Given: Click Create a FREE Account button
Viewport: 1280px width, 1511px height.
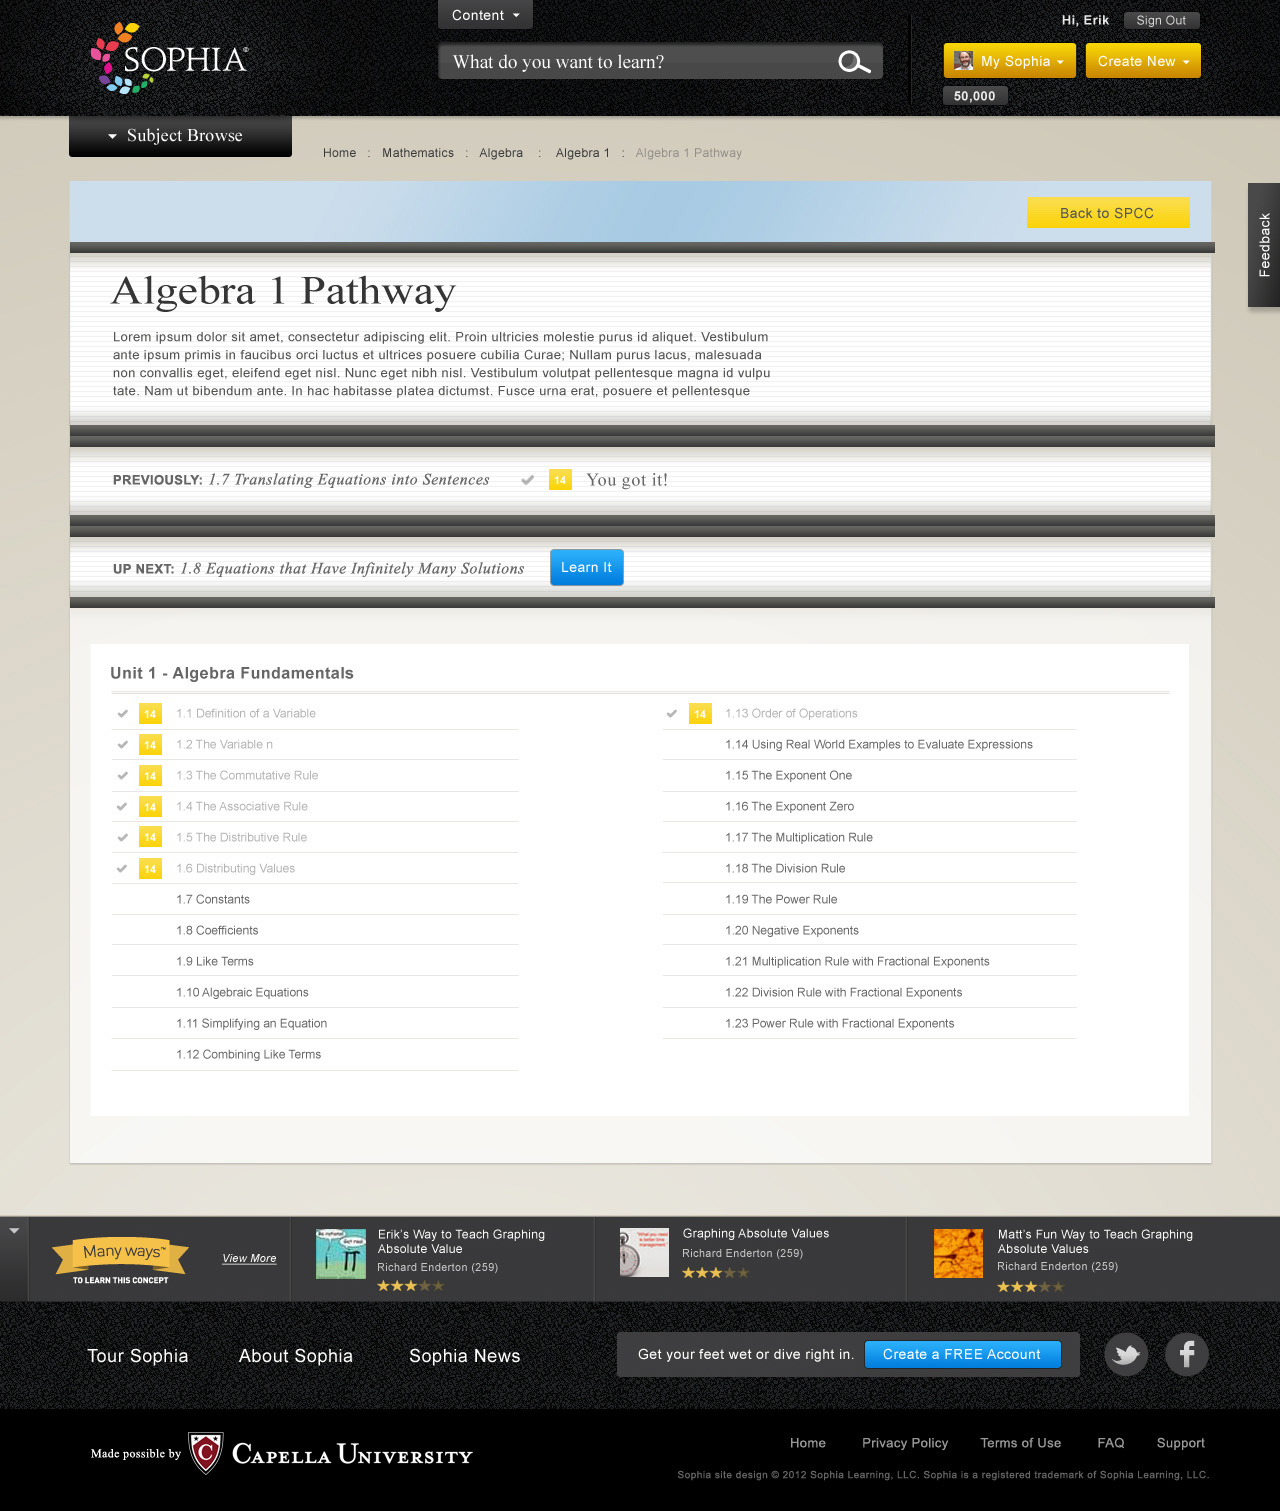Looking at the screenshot, I should tap(962, 1354).
